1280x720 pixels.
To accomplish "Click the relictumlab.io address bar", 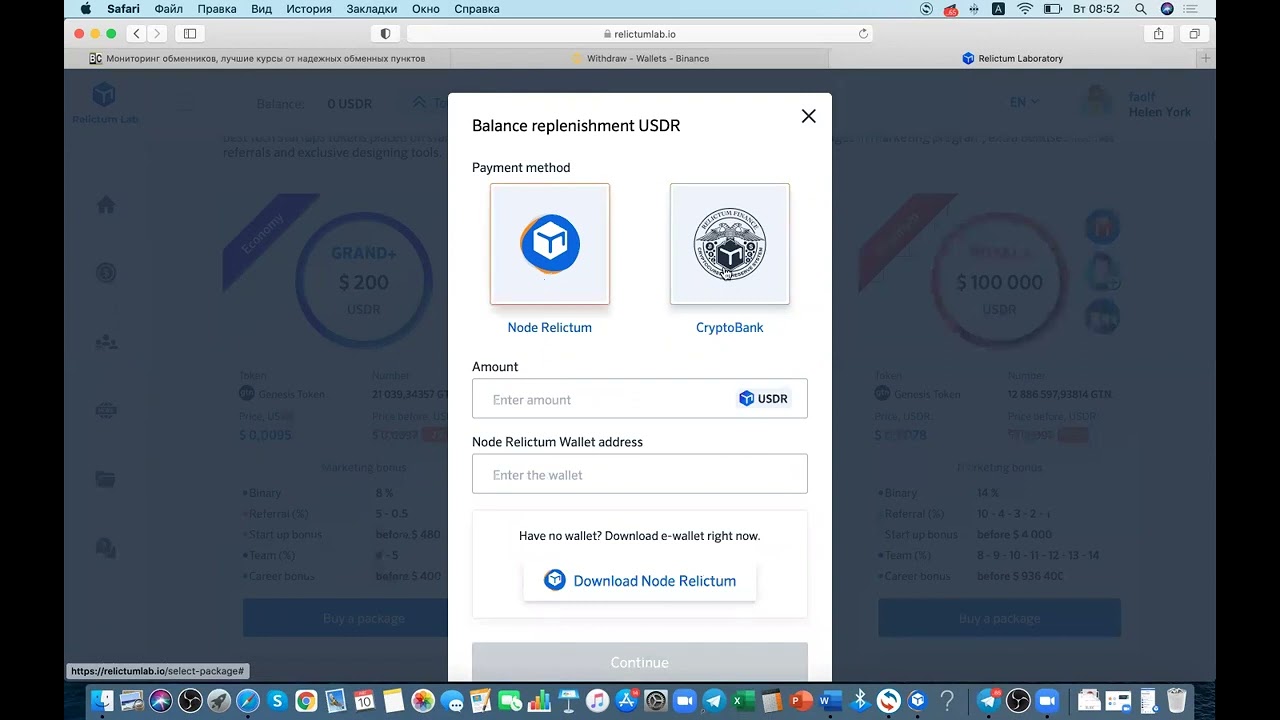I will [x=640, y=33].
